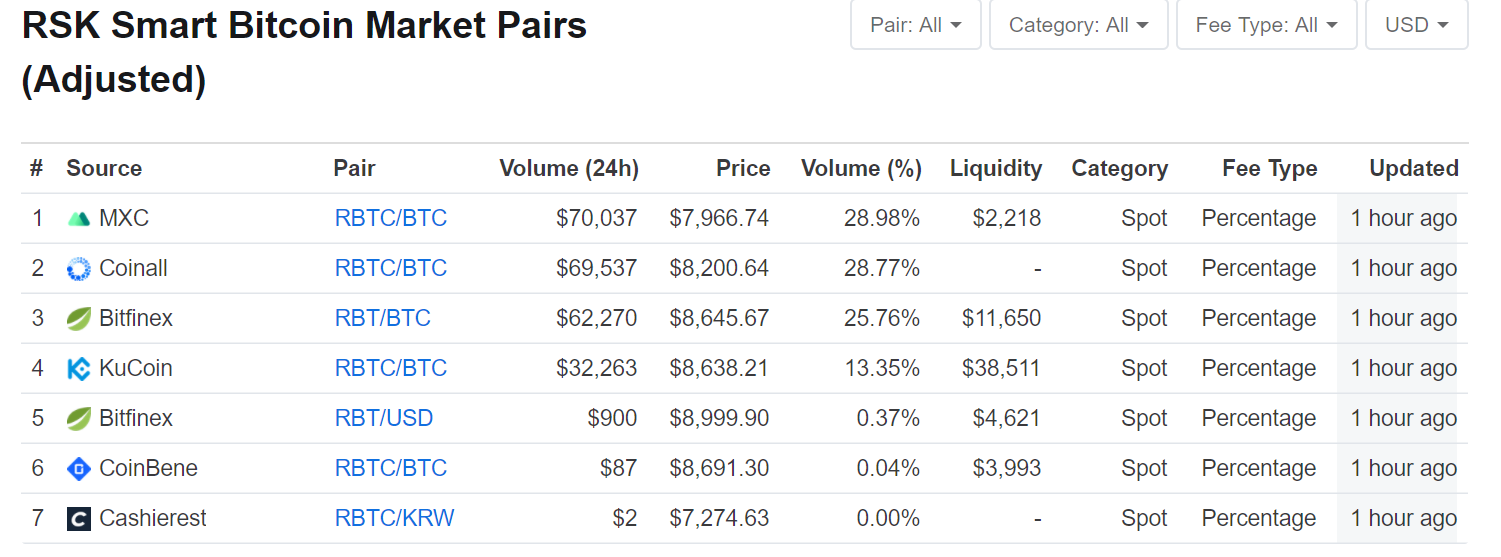The height and width of the screenshot is (557, 1501).
Task: Click the MXC exchange logo icon
Action: point(79,219)
